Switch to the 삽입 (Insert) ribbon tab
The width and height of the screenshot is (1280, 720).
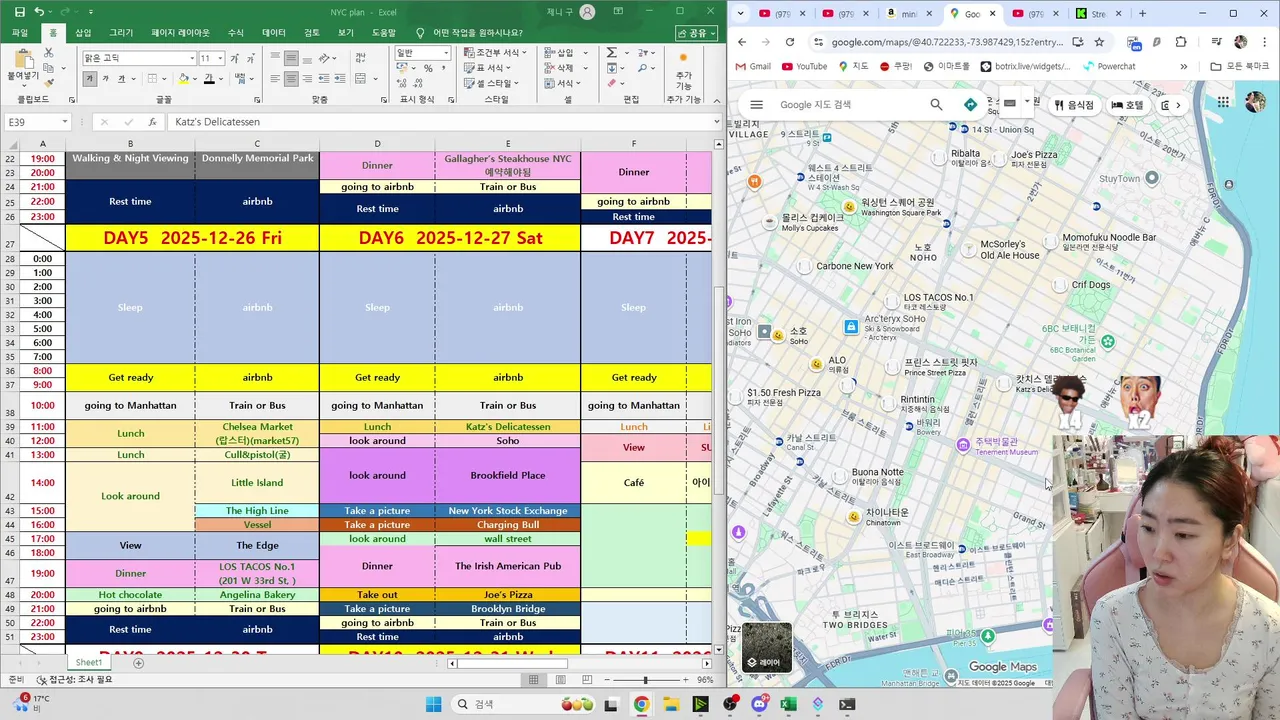pos(83,33)
